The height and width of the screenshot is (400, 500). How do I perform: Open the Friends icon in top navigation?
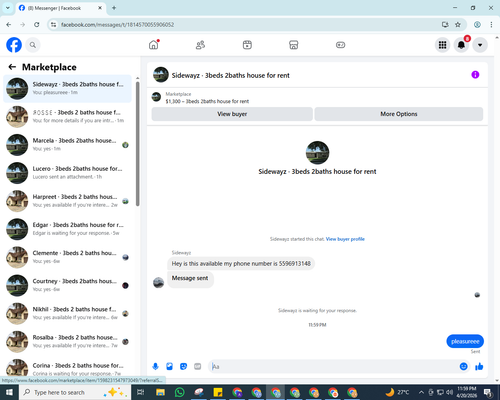click(x=200, y=45)
